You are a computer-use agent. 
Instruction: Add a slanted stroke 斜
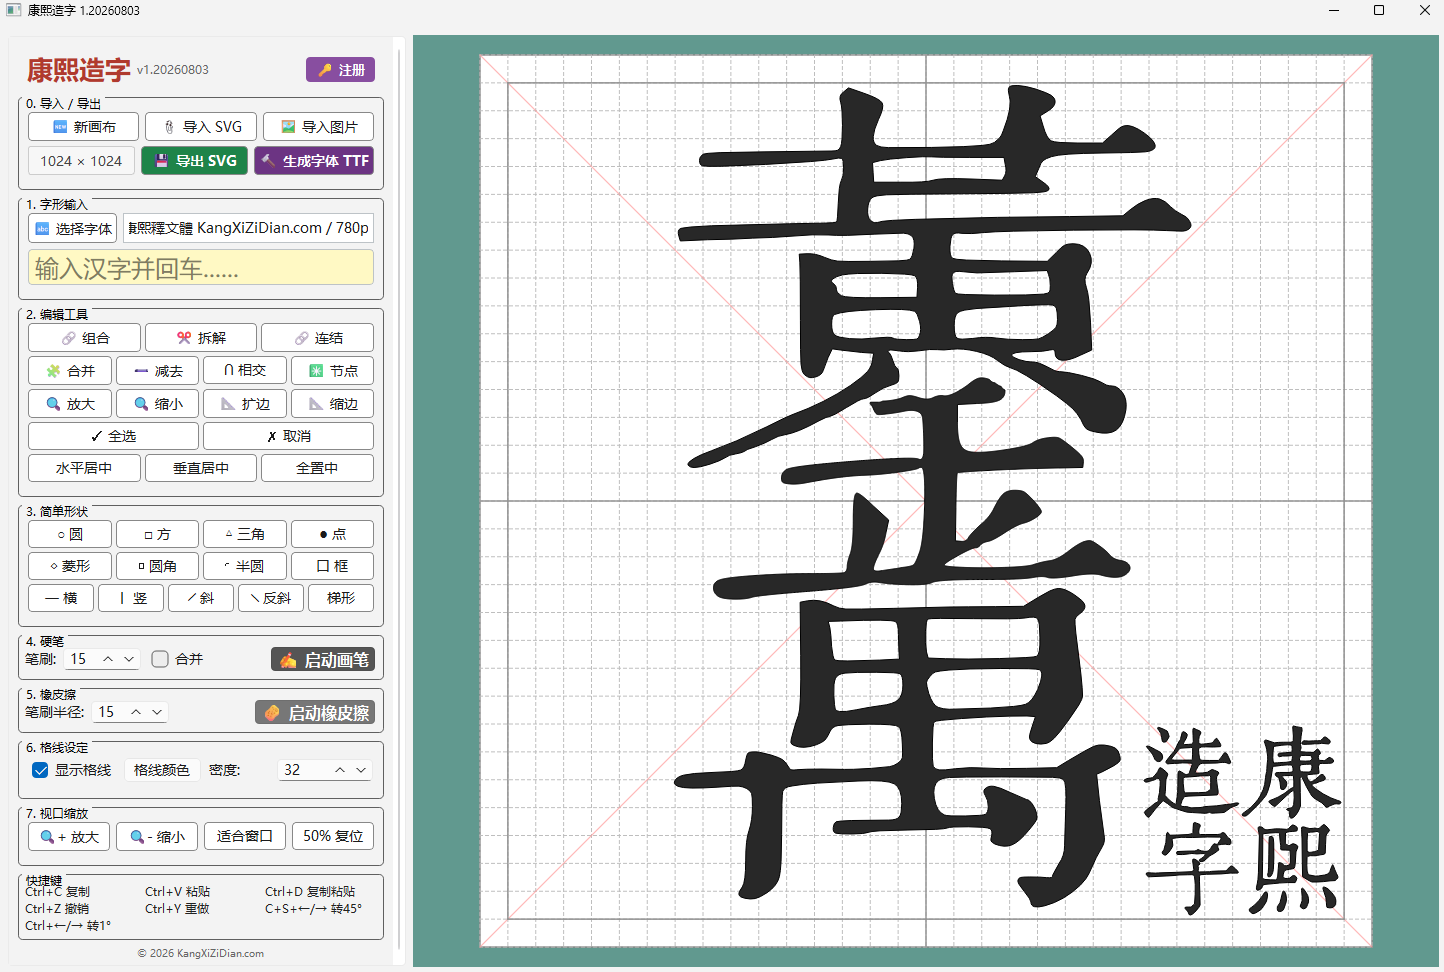click(201, 598)
